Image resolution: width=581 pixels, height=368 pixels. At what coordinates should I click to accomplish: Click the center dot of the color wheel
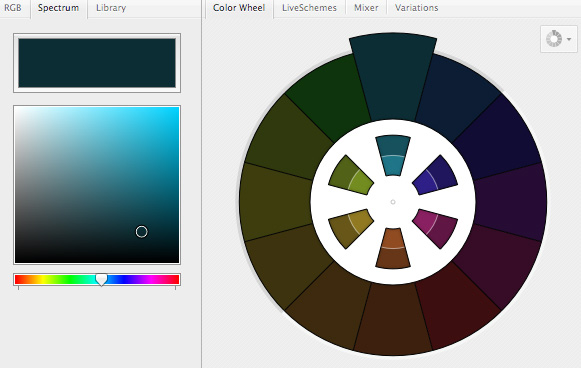pyautogui.click(x=393, y=202)
